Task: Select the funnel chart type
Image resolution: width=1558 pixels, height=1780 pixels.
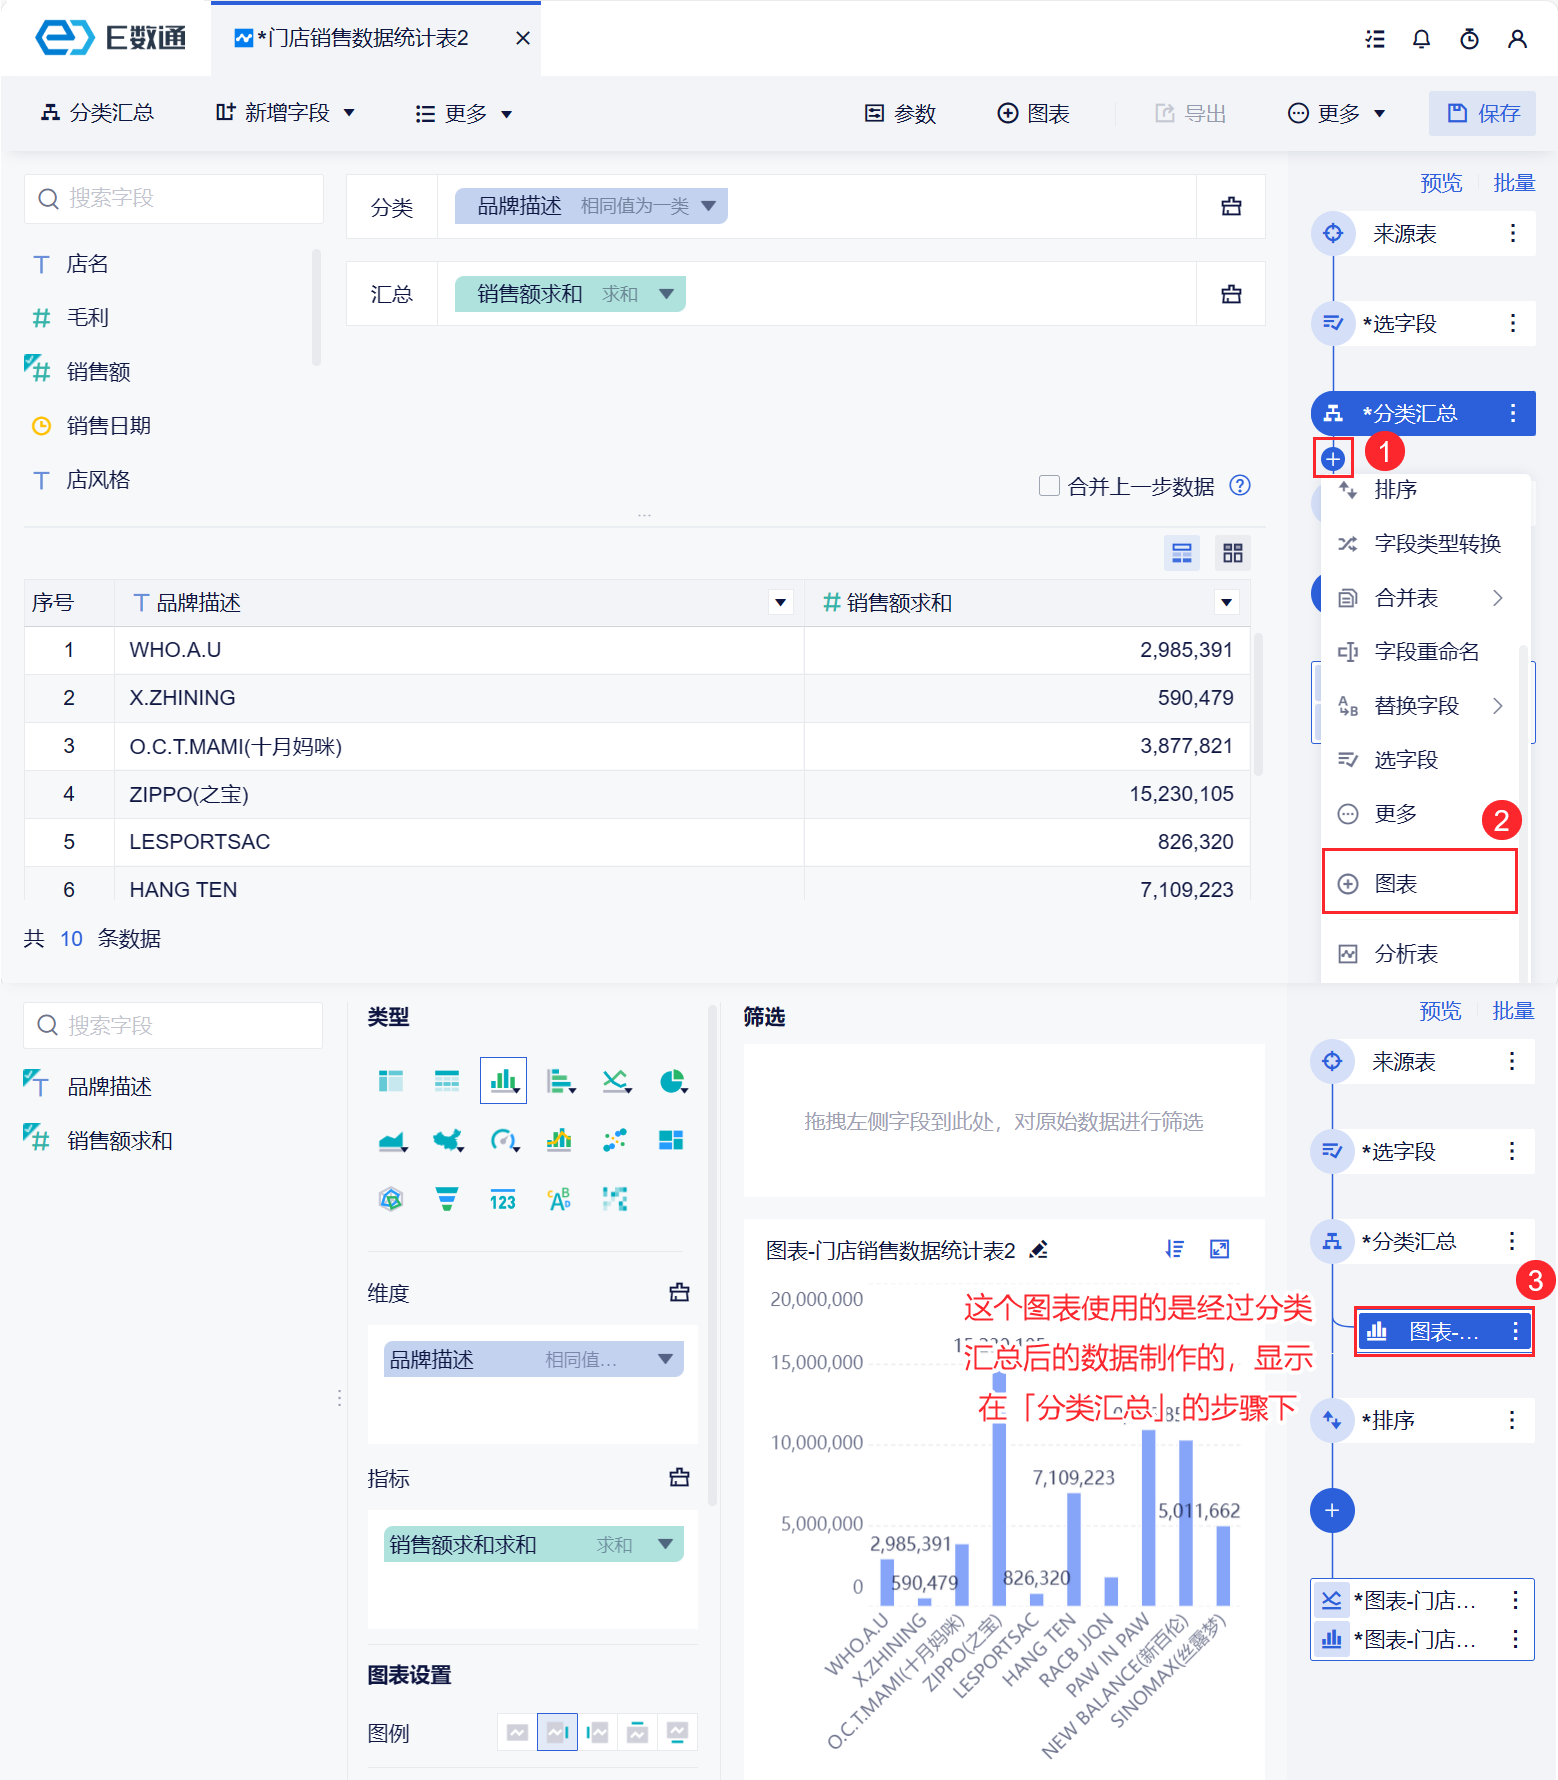Action: pos(447,1199)
